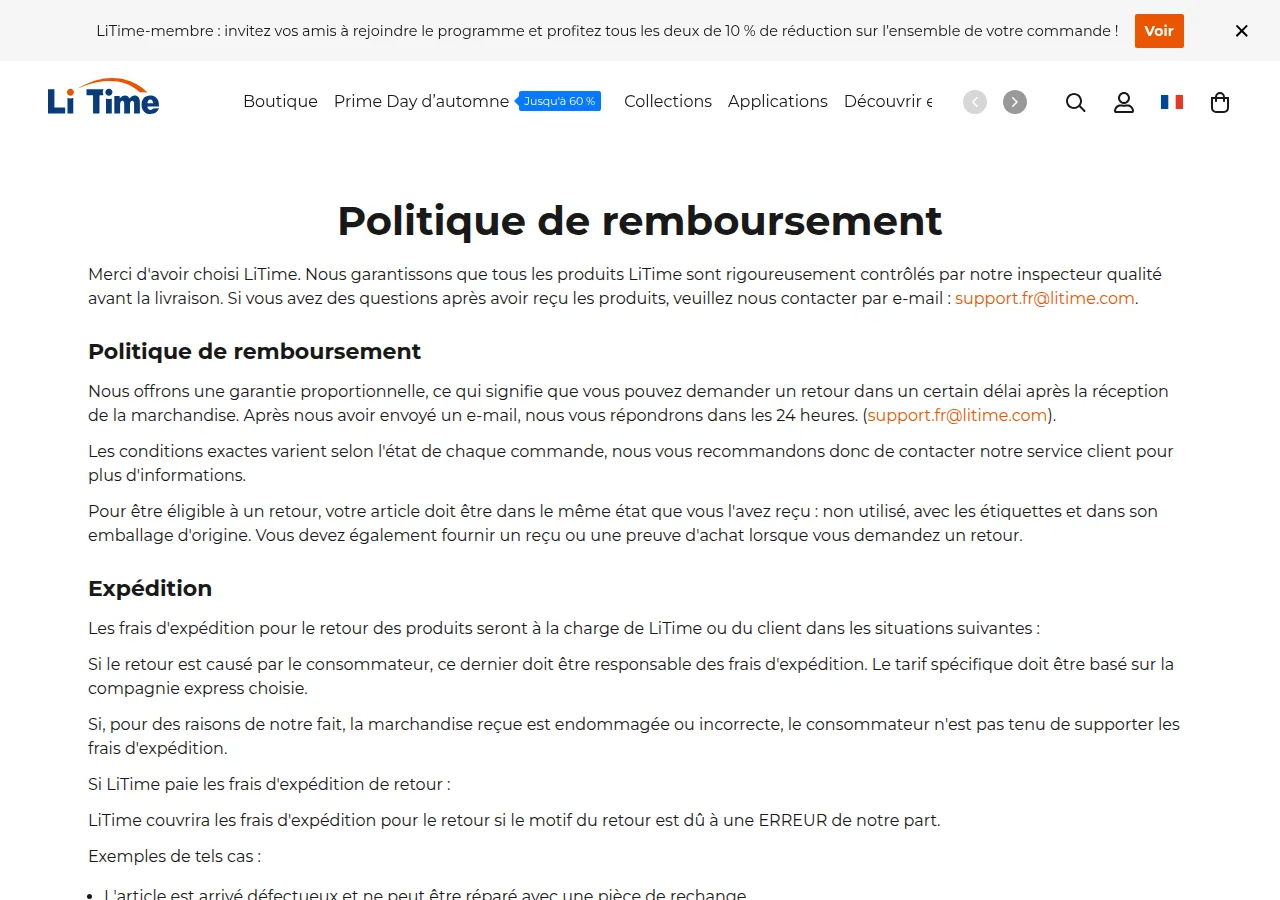Image resolution: width=1280 pixels, height=900 pixels.
Task: Click the 'Si, pour des raisons de notre fait' paragraph
Action: tap(634, 736)
